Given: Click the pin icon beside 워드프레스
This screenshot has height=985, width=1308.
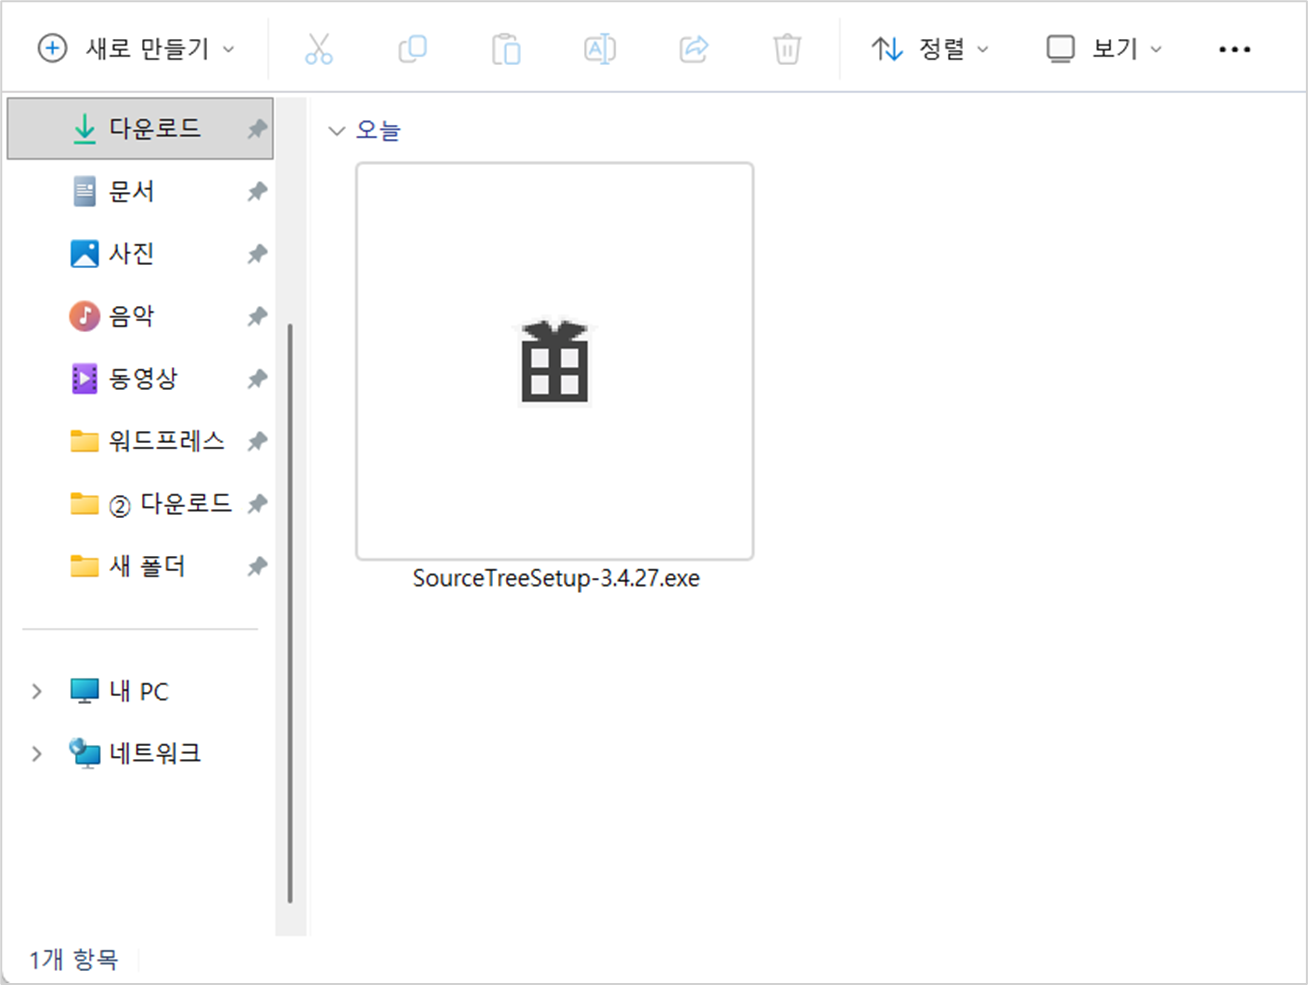Looking at the screenshot, I should tap(257, 441).
